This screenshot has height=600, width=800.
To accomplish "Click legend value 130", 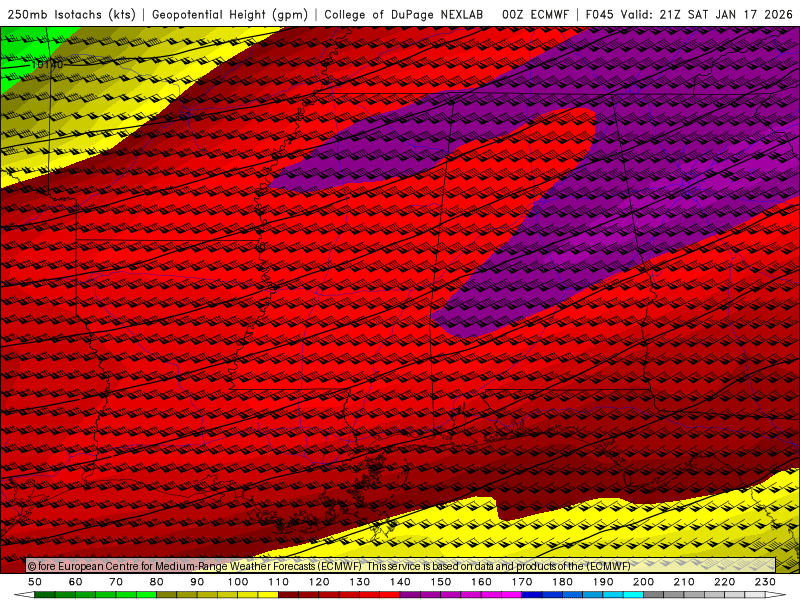I will click(360, 582).
